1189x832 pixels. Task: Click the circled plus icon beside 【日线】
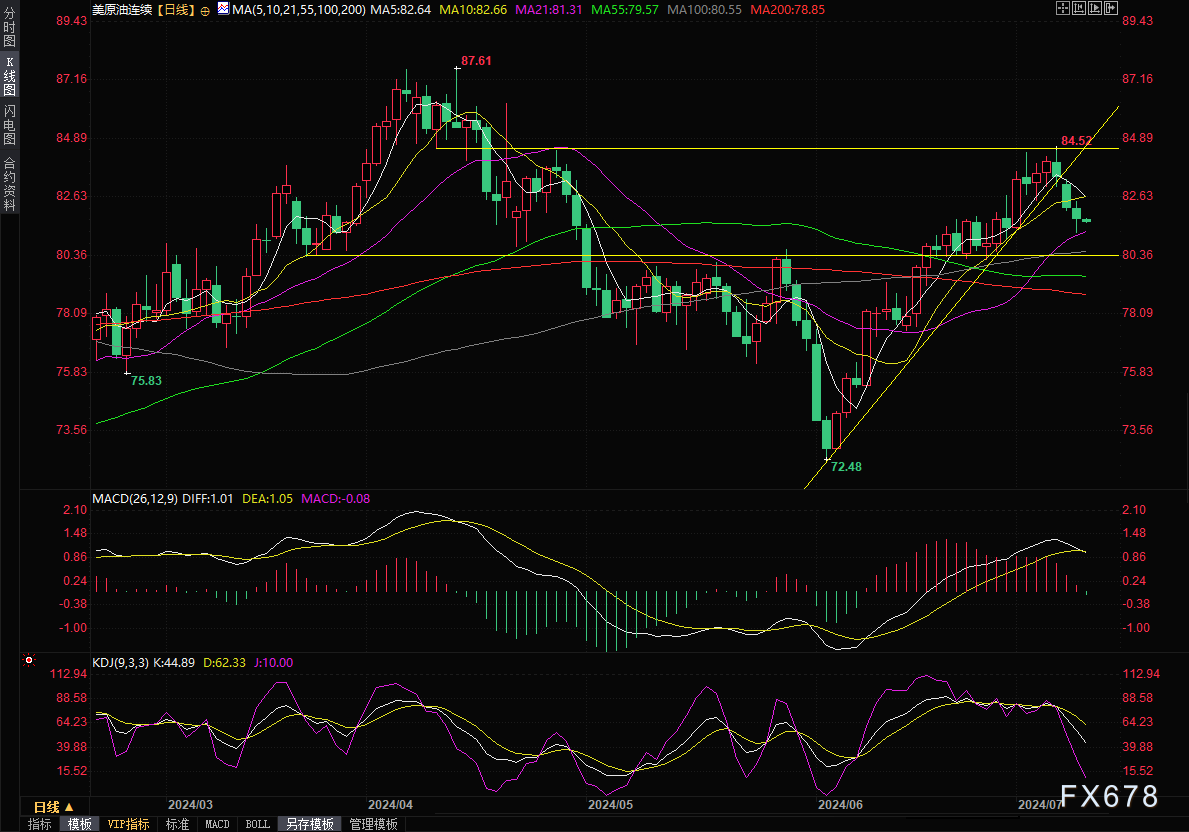[x=205, y=10]
